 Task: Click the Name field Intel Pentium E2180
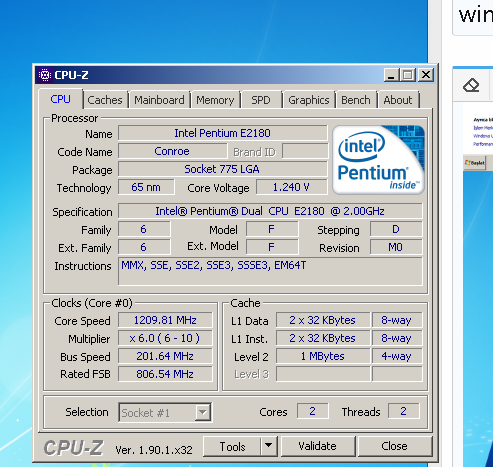coord(222,133)
